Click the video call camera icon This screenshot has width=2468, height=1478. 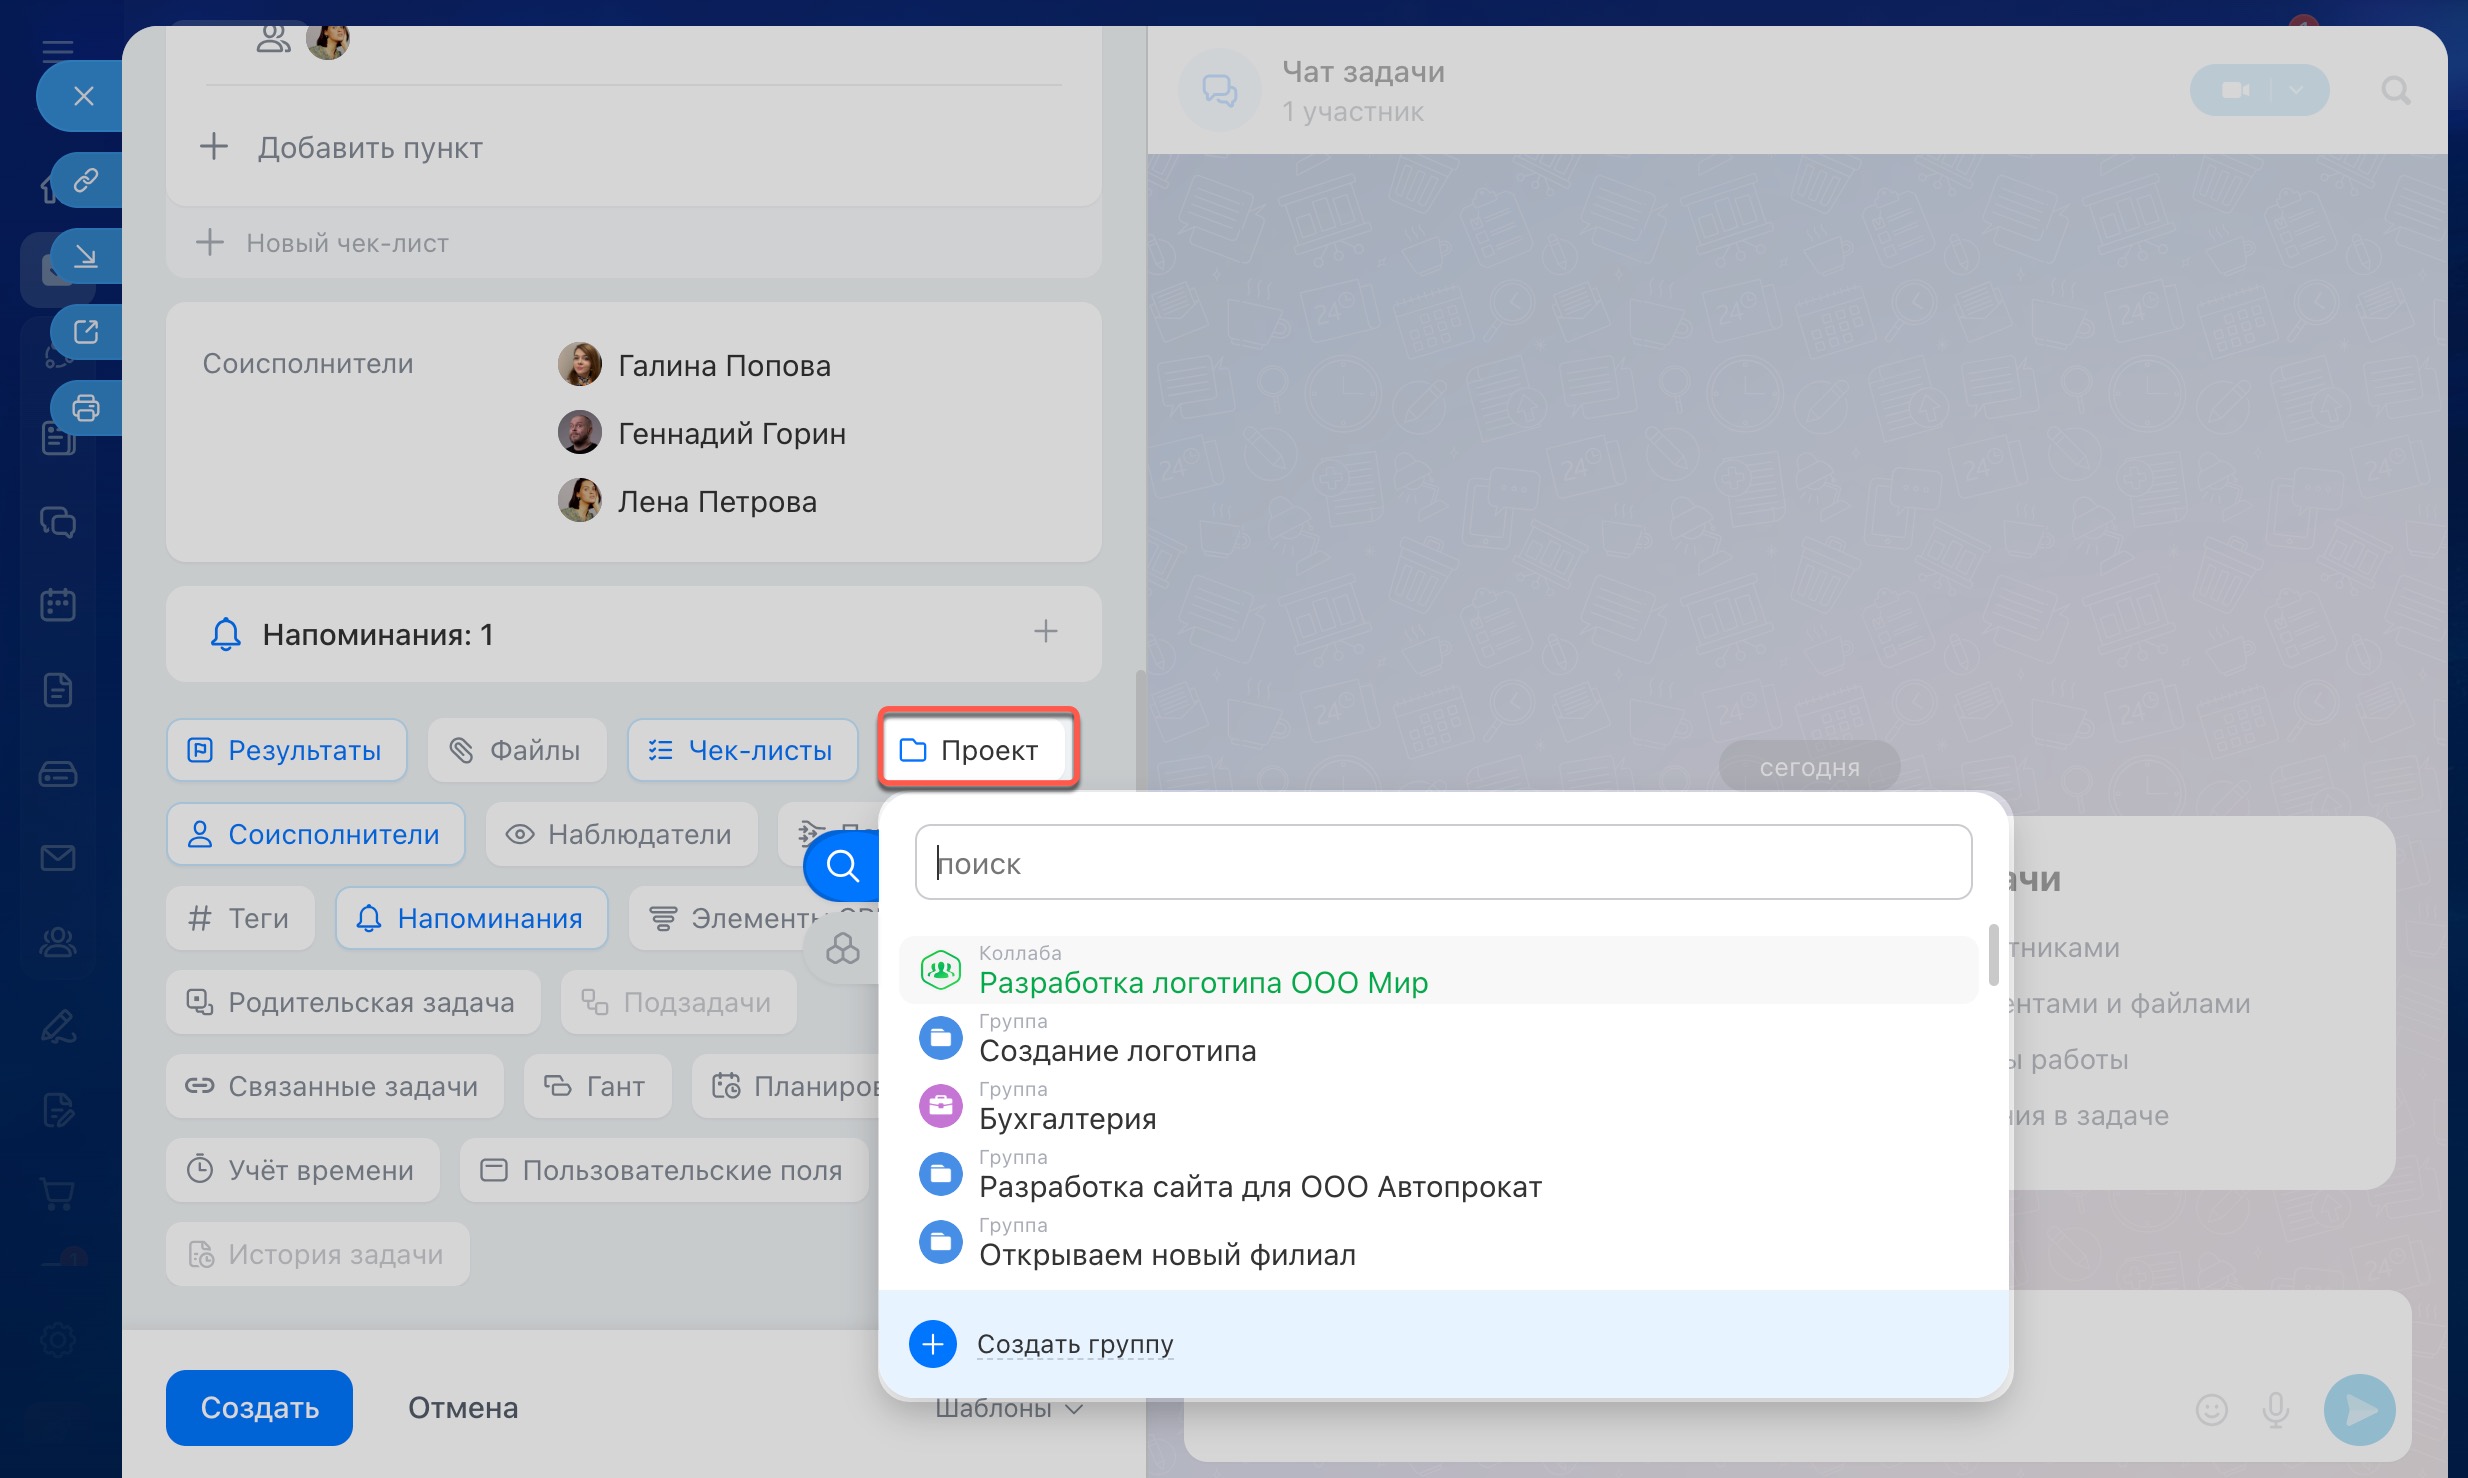(x=2234, y=90)
